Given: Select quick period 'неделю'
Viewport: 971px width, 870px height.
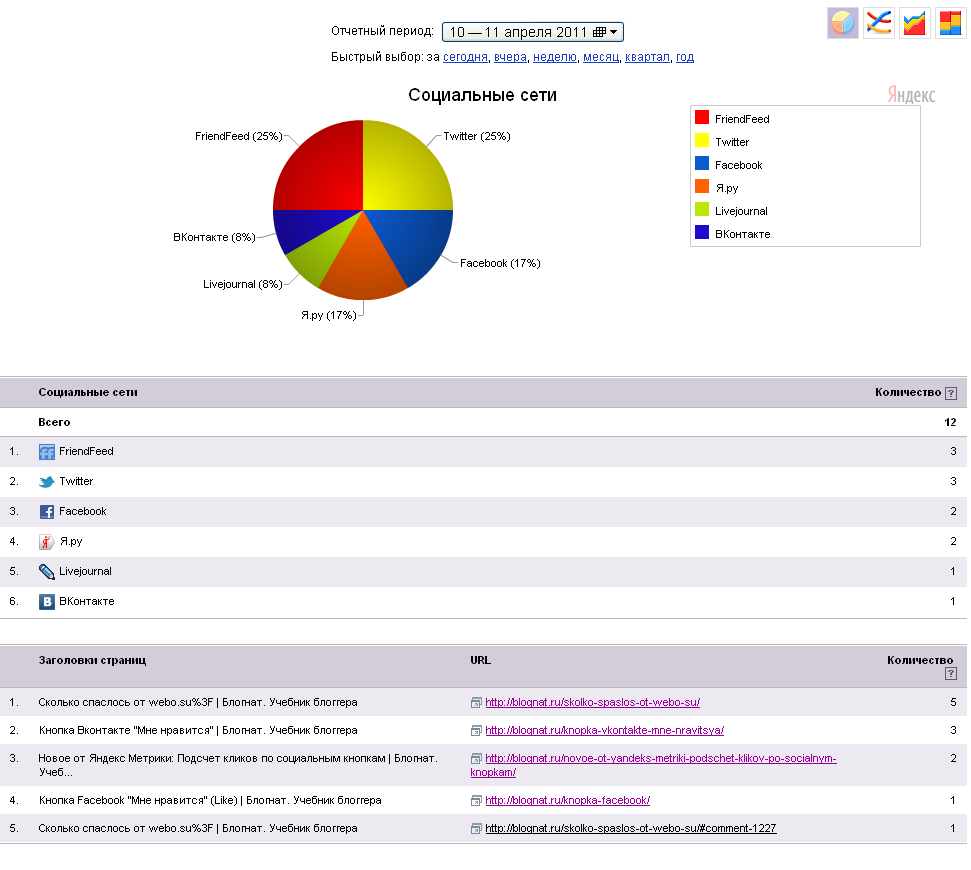Looking at the screenshot, I should [555, 57].
